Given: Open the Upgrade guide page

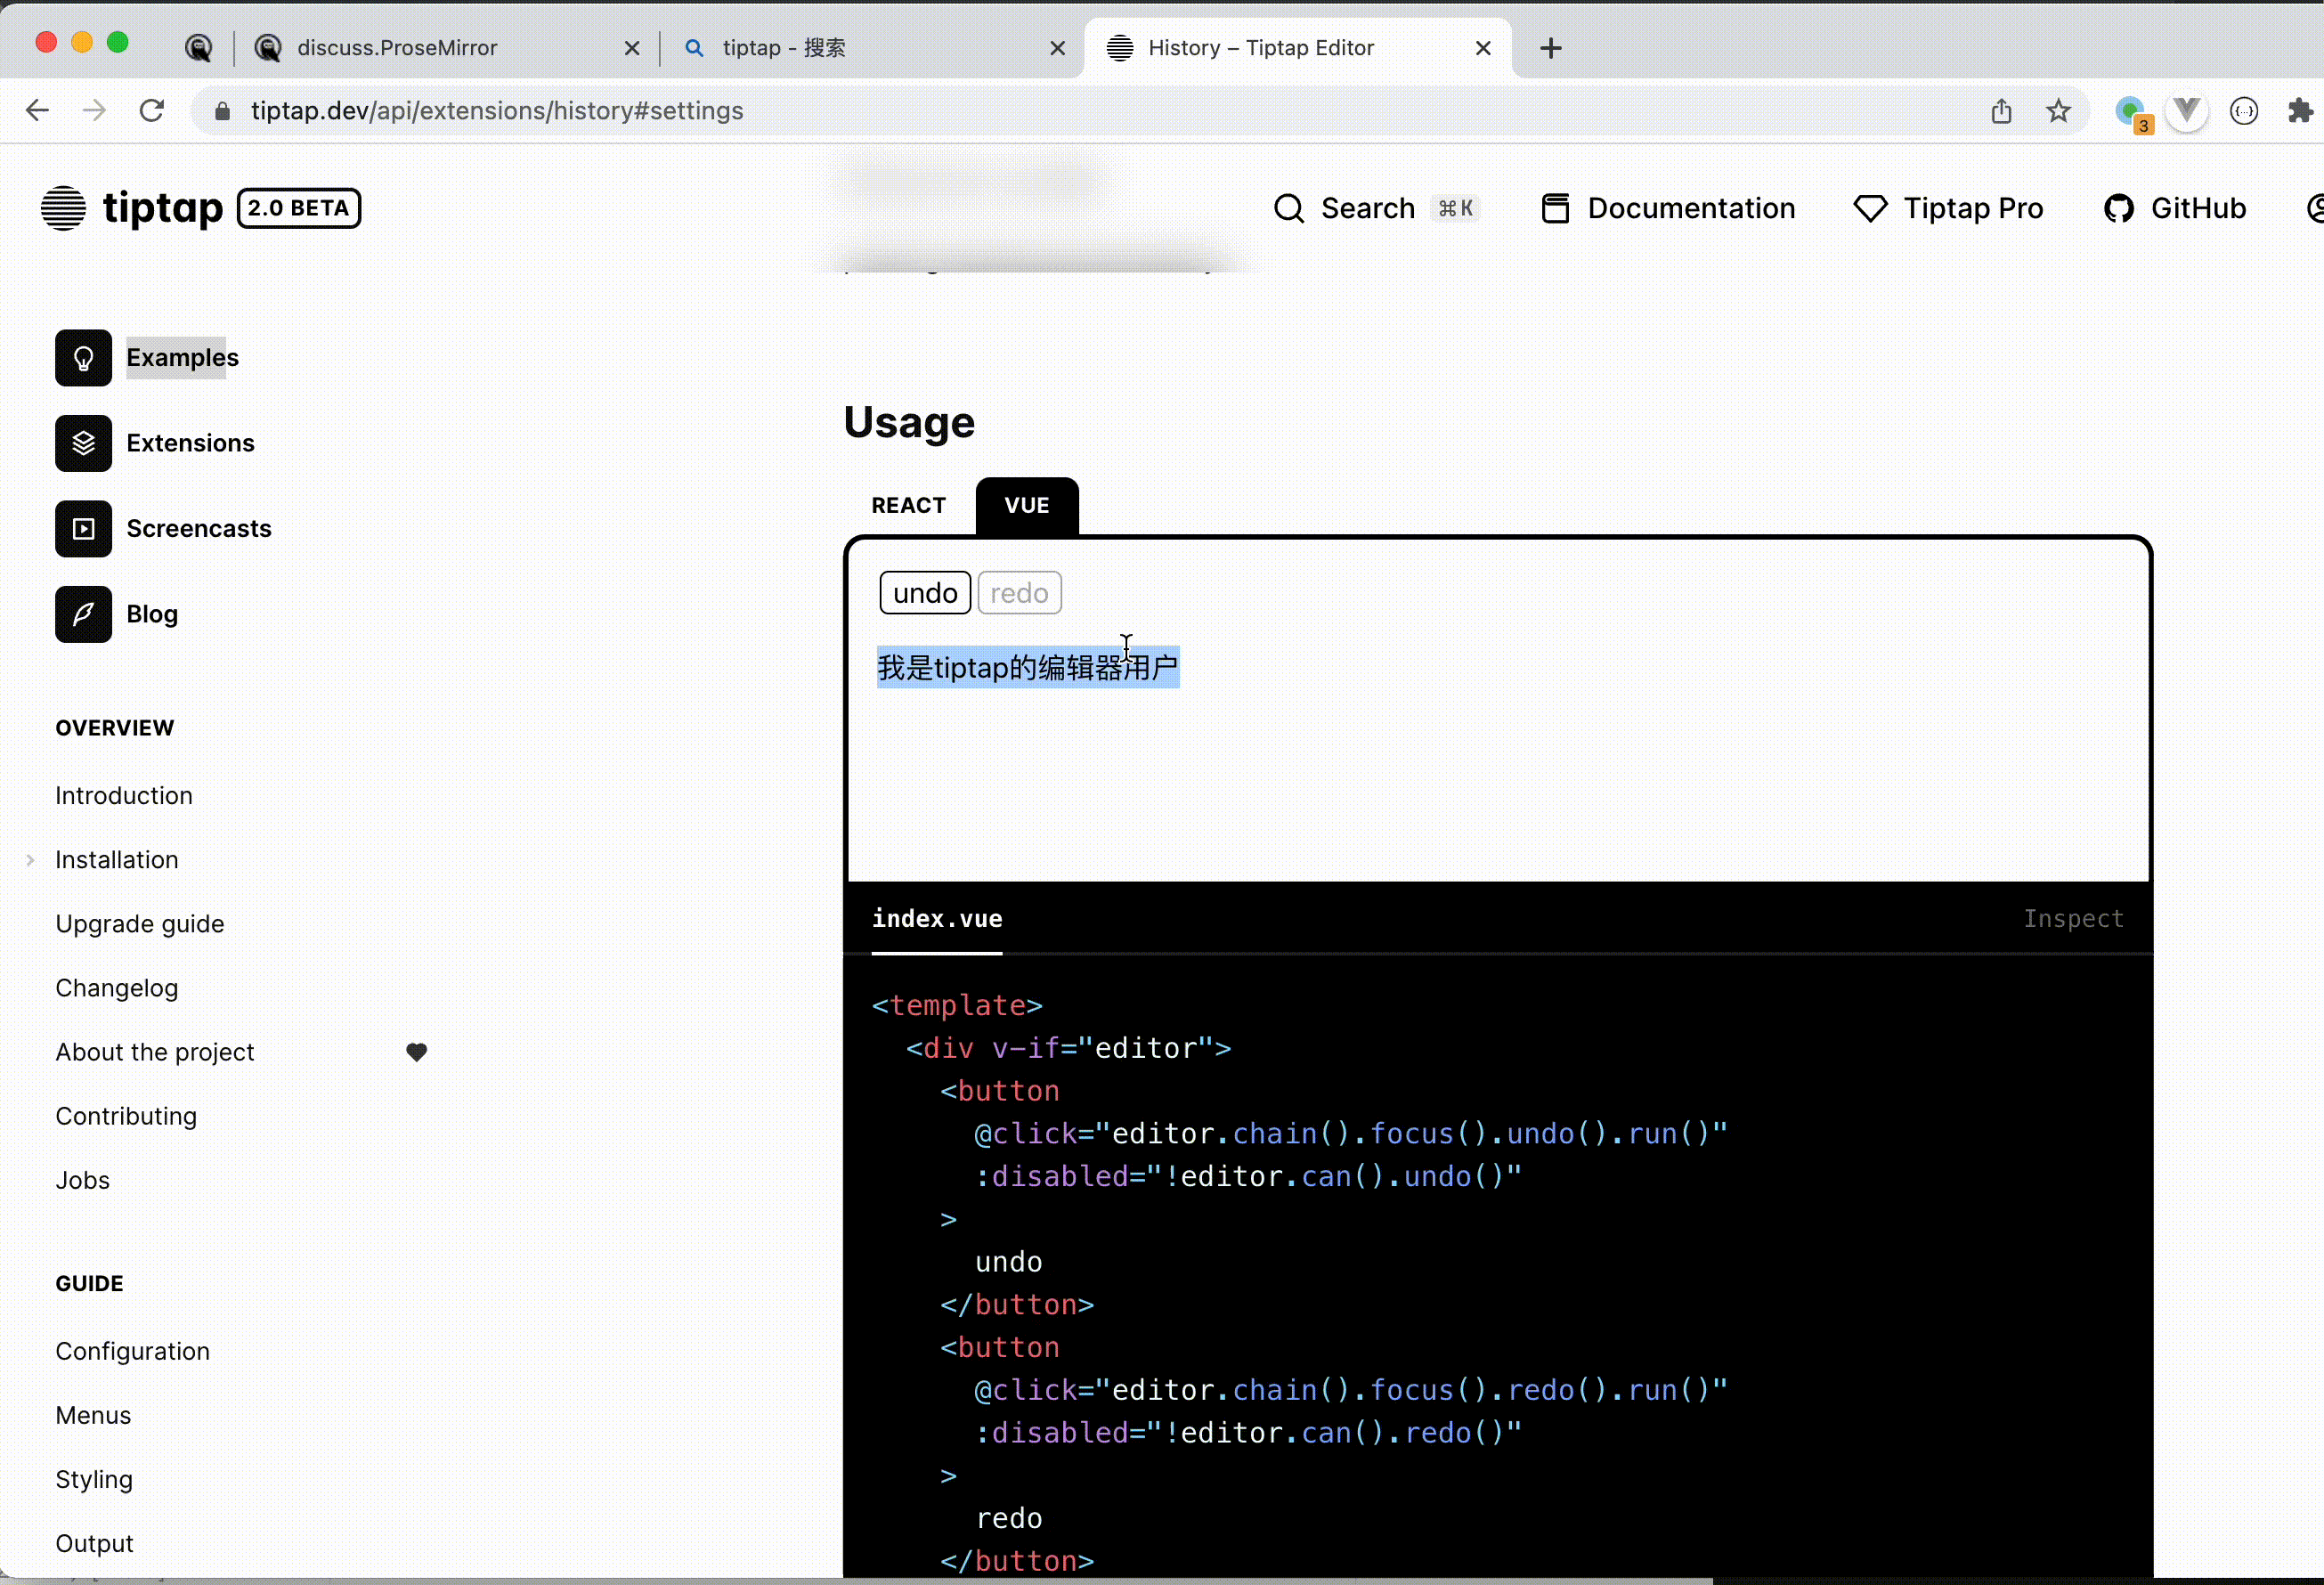Looking at the screenshot, I should pos(140,924).
